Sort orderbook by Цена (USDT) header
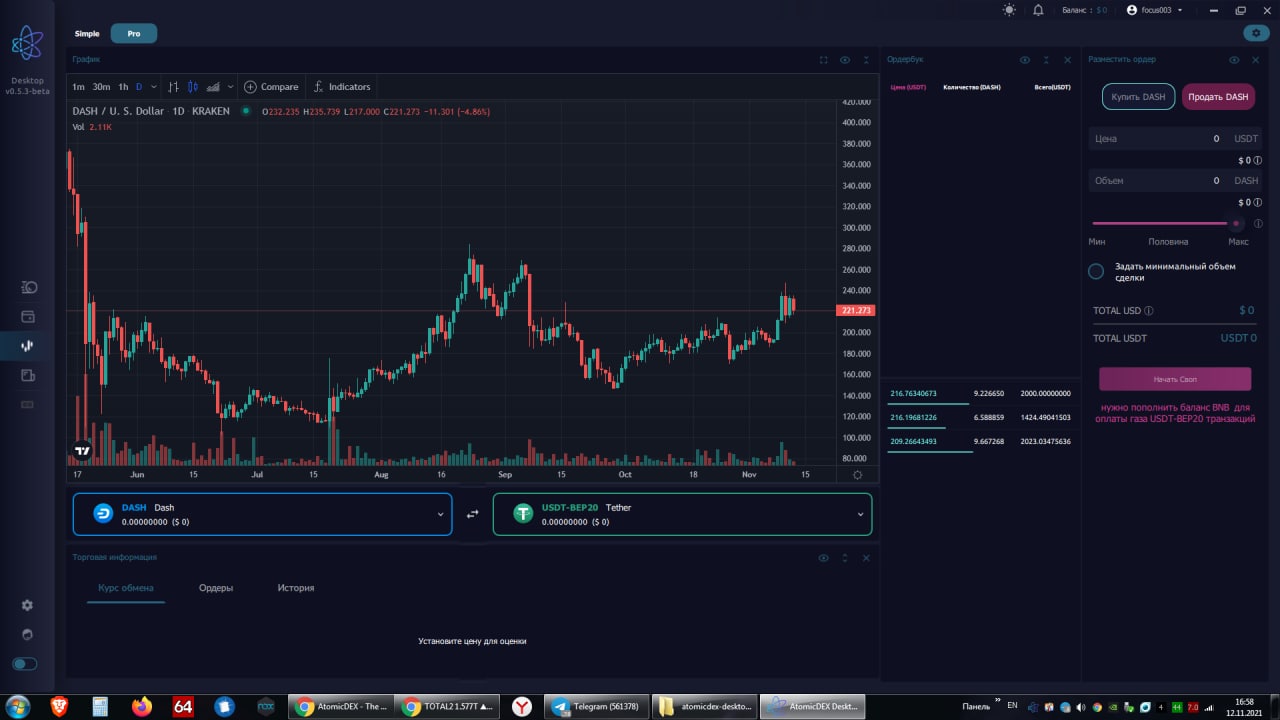 tap(908, 87)
